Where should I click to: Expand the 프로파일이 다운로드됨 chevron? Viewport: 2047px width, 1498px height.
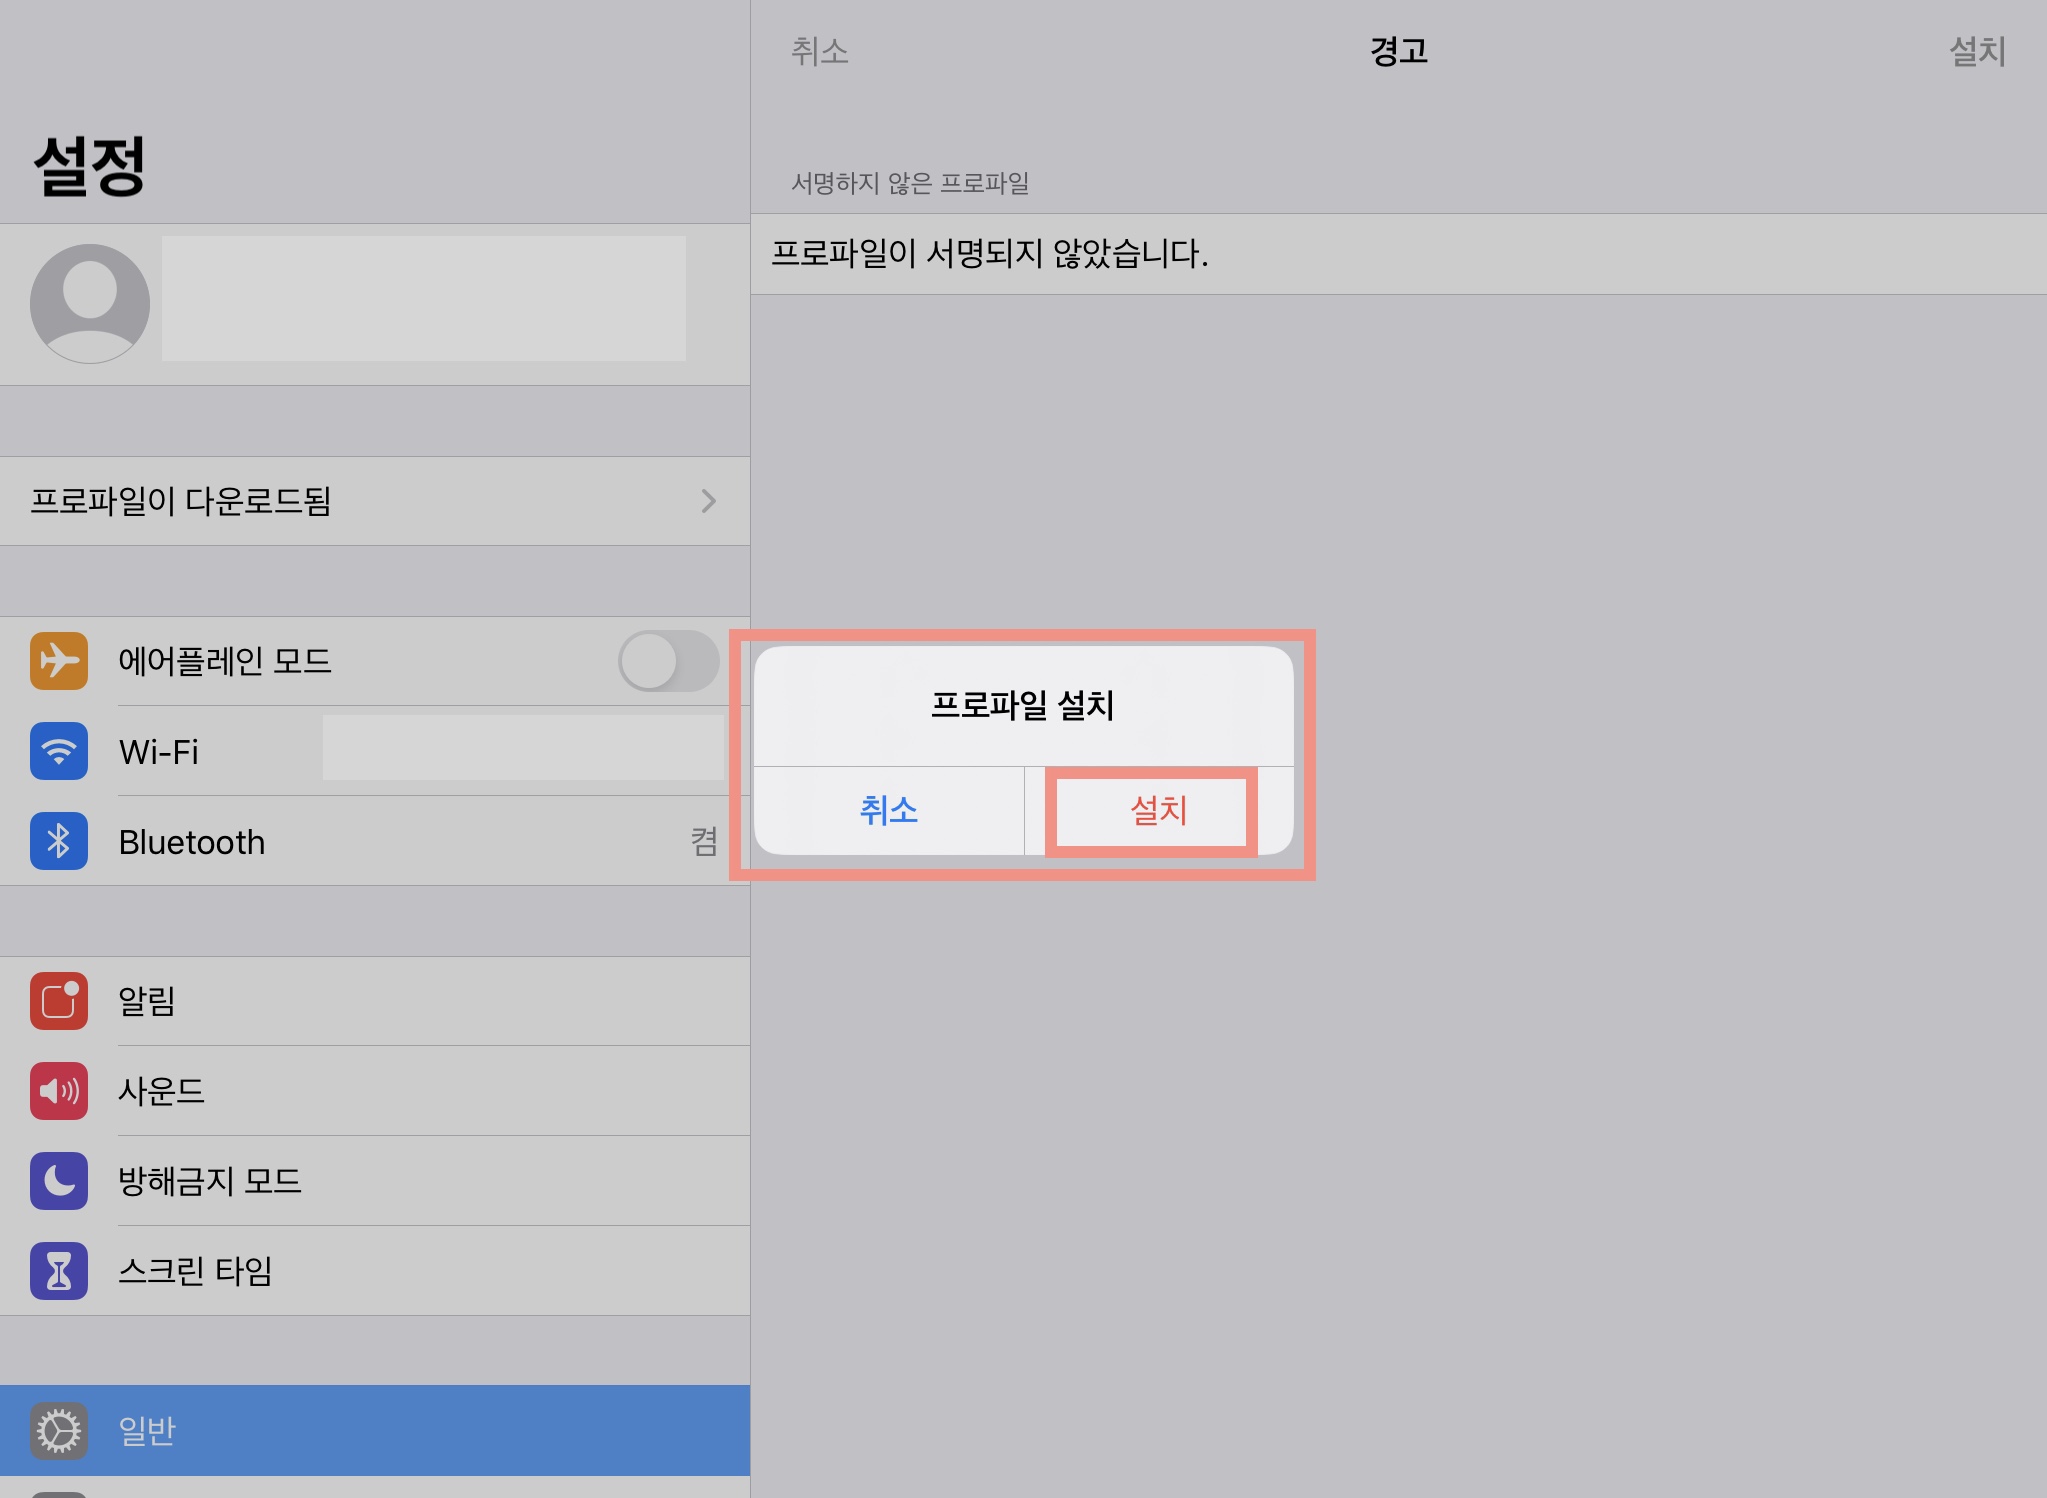[x=708, y=501]
